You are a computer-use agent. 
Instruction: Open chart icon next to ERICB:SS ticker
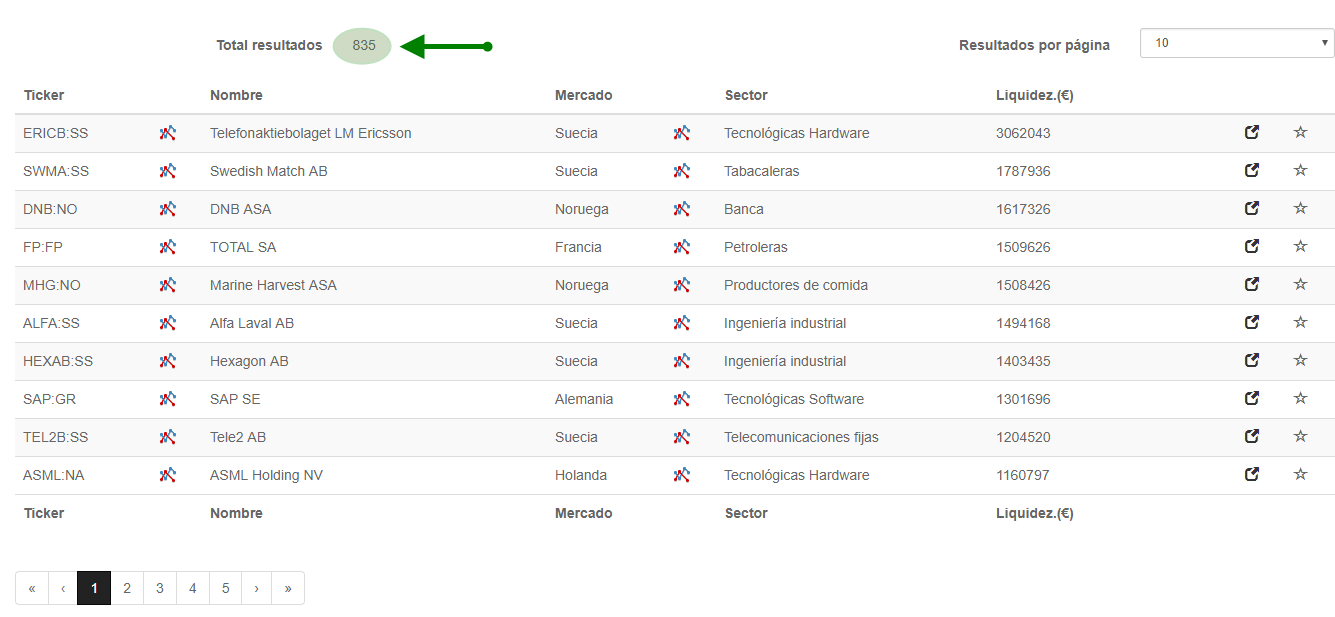click(168, 133)
